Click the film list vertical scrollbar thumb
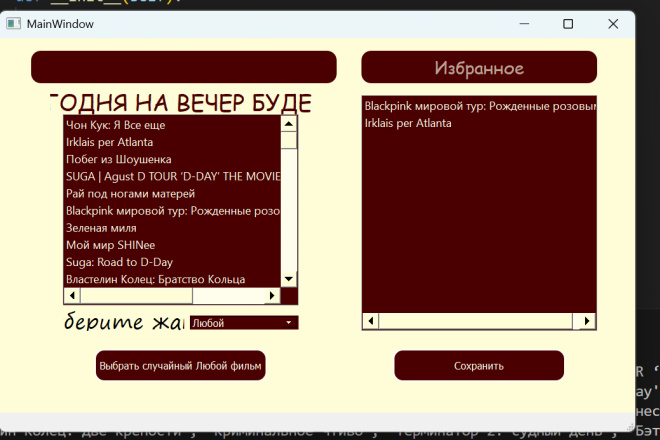Screen dimensions: 660x440 [x=289, y=140]
